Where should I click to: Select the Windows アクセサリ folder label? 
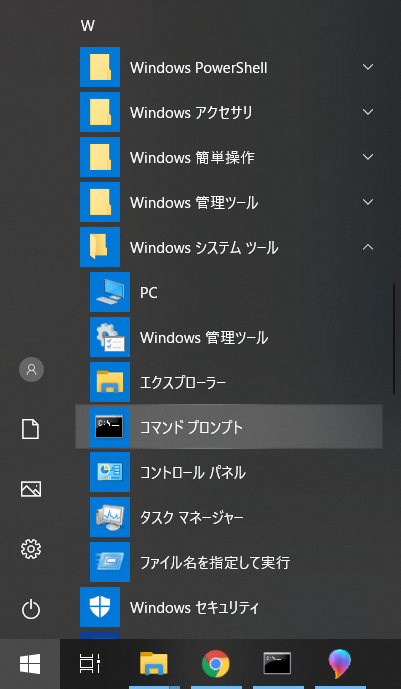pos(191,113)
